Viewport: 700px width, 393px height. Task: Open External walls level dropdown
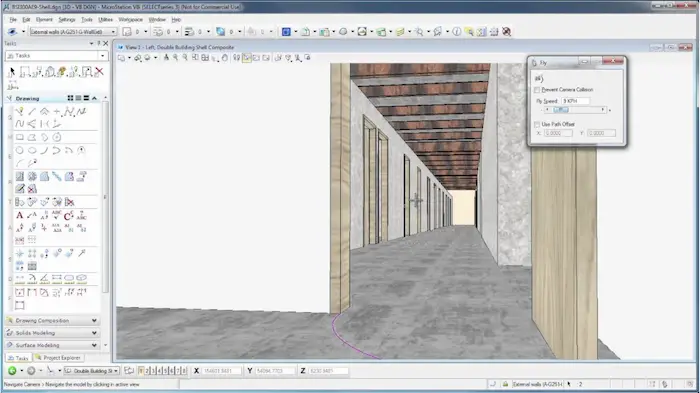[113, 32]
